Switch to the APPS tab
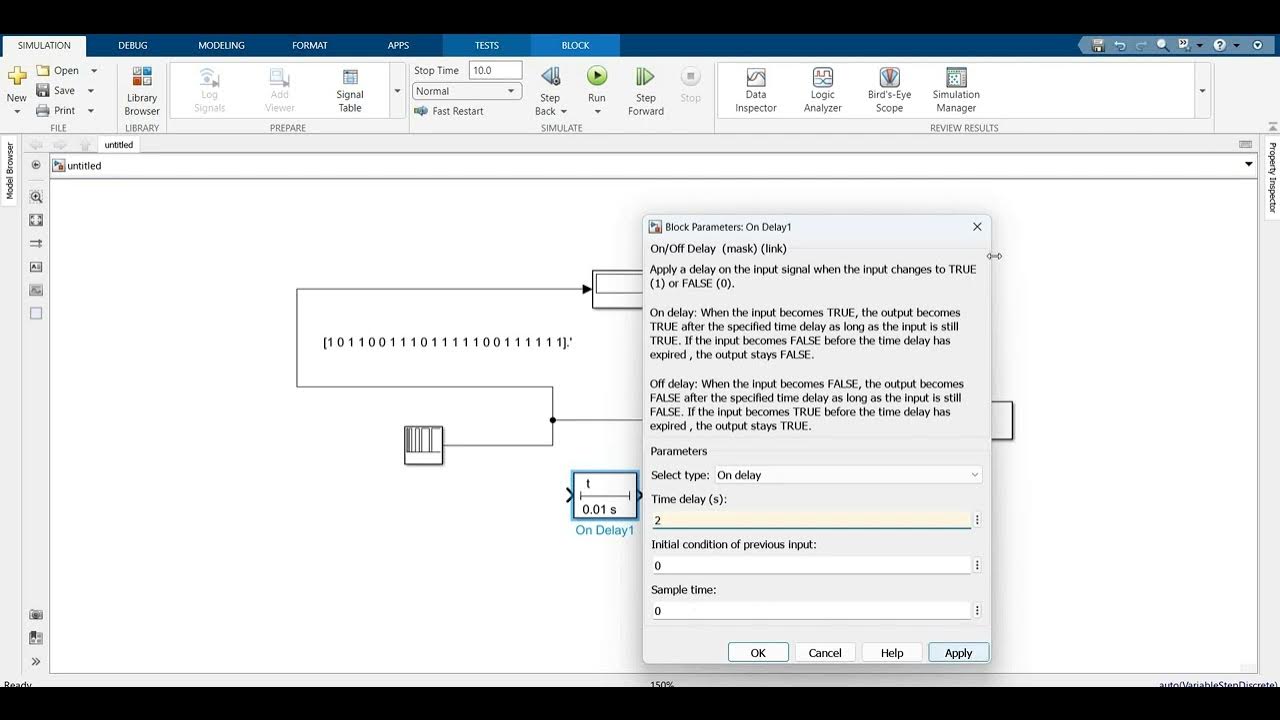Viewport: 1280px width, 720px height. pyautogui.click(x=398, y=45)
